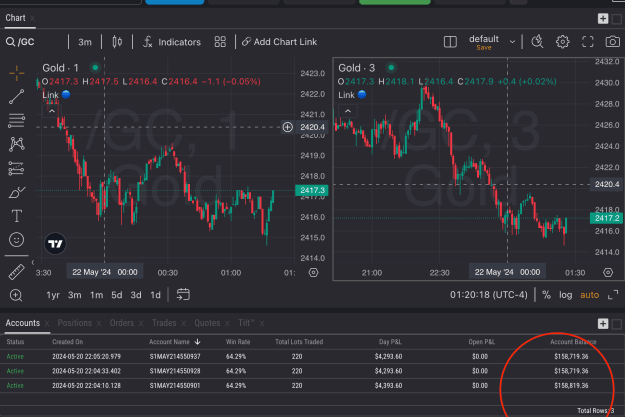Take a chart snapshot with camera icon
The height and width of the screenshot is (417, 625).
613,41
